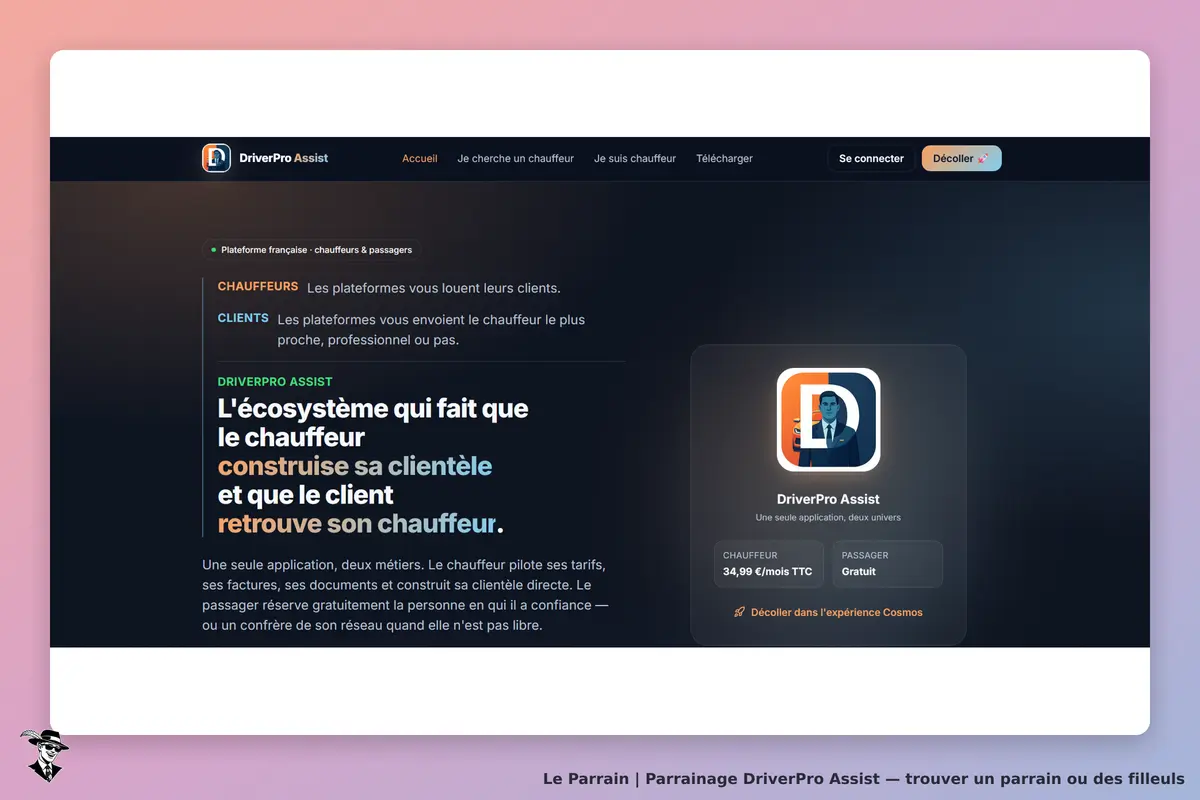Follow Décoller dans l'expérience Cosmos link
1200x800 pixels.
pos(828,612)
